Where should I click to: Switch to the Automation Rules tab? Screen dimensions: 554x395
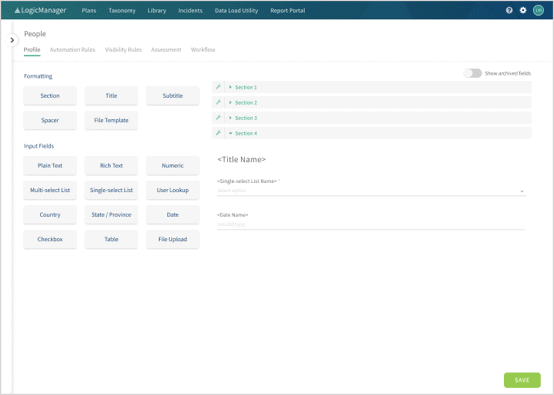(x=72, y=50)
